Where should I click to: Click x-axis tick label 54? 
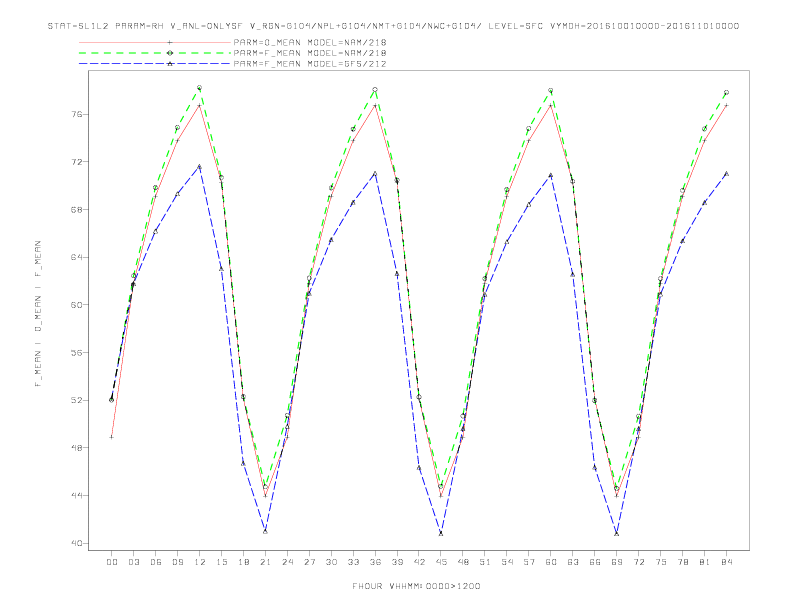pyautogui.click(x=507, y=562)
